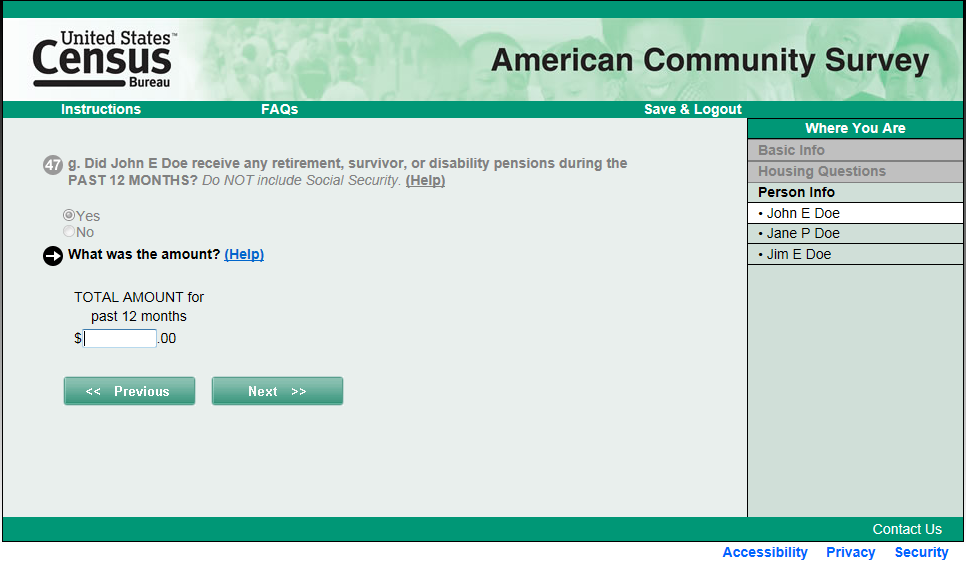Click the Where You Are panel header
Viewport: 966px width, 561px height.
[x=855, y=128]
